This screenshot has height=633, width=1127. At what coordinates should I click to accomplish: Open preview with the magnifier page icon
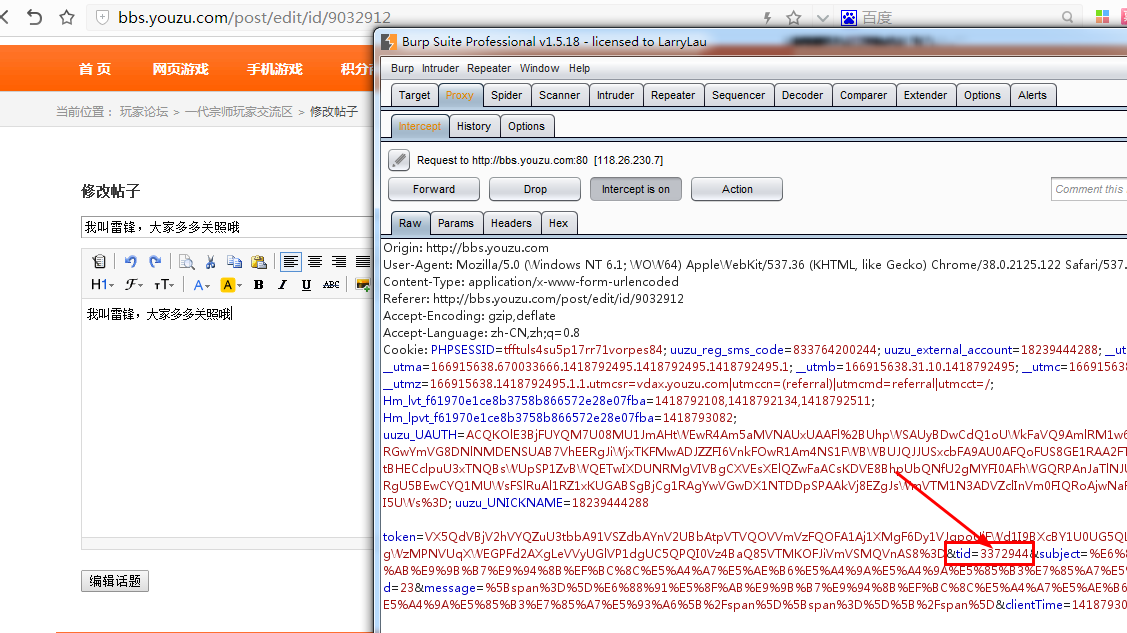(x=186, y=262)
